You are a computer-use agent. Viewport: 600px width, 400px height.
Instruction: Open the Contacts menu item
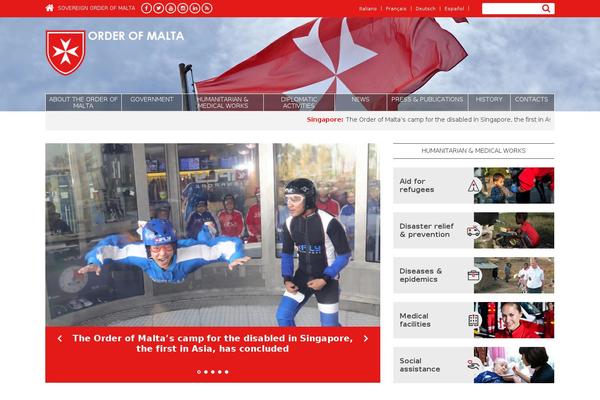point(532,102)
